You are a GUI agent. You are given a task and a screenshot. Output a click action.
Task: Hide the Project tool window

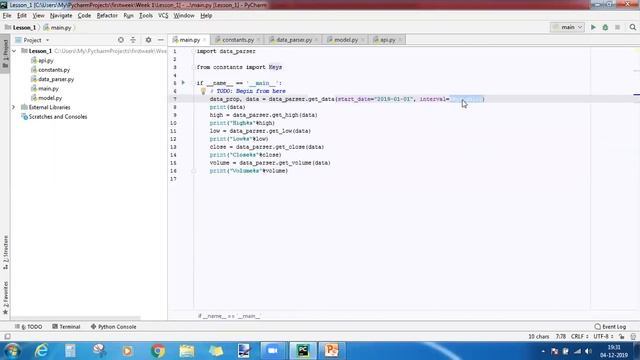161,40
